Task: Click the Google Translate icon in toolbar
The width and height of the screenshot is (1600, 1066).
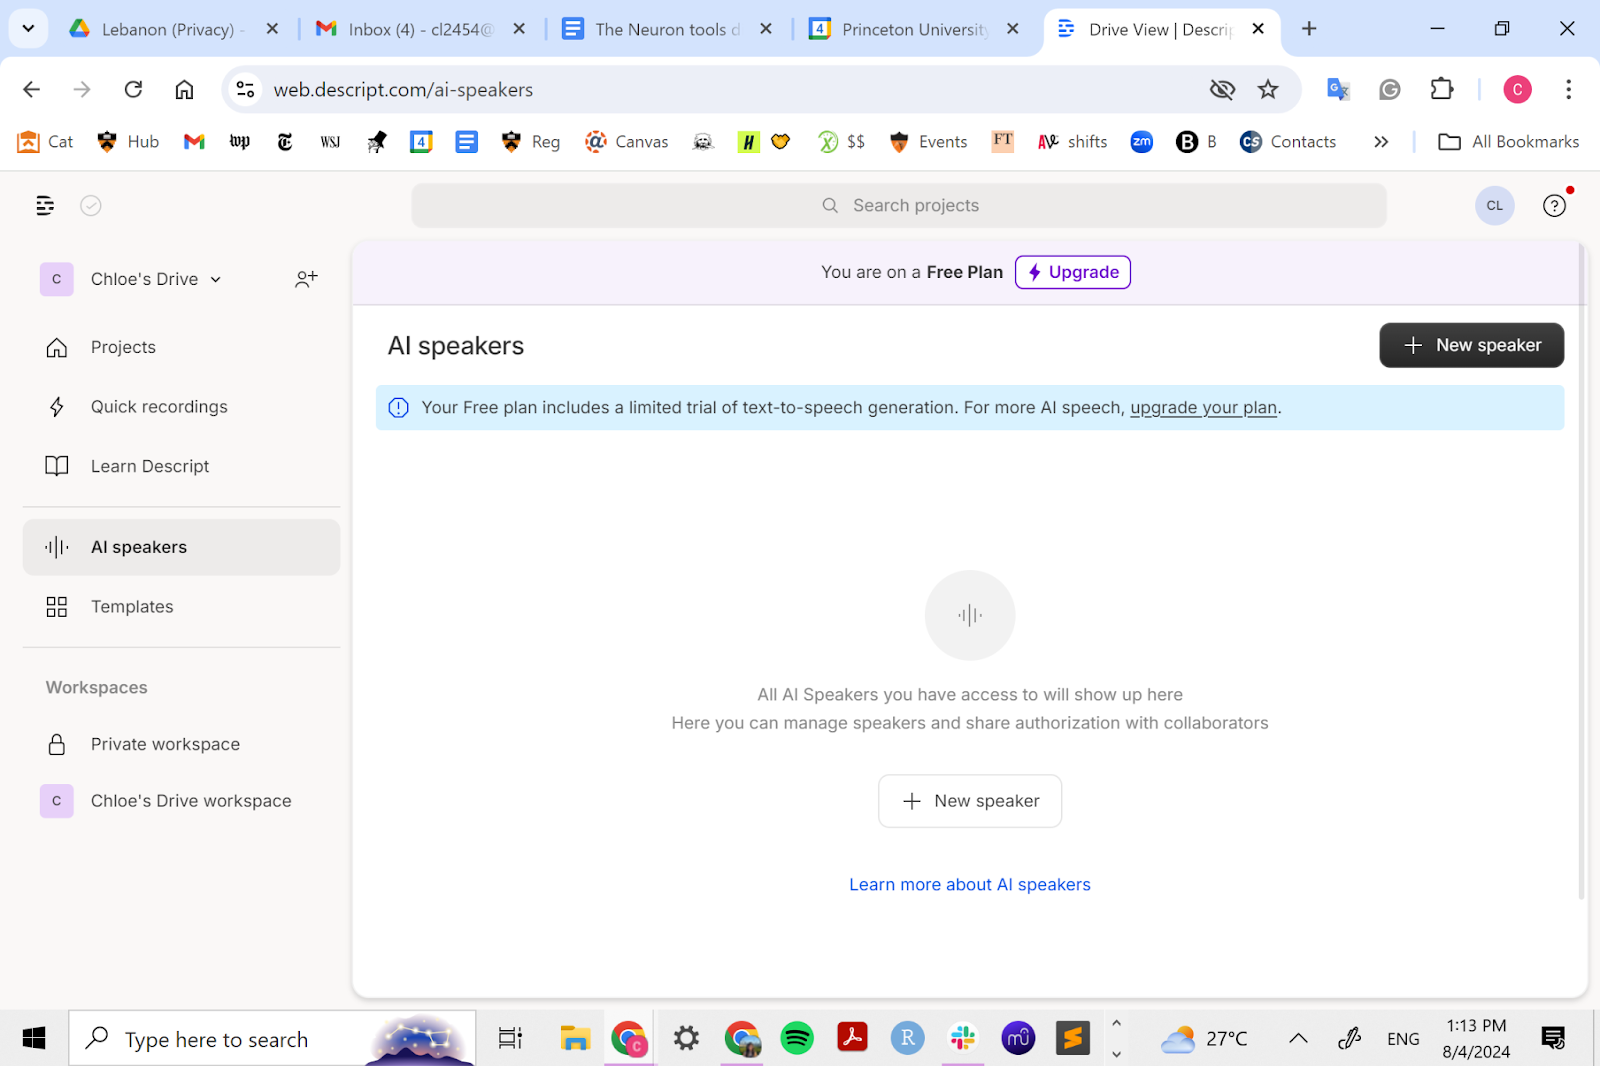Action: [1338, 89]
